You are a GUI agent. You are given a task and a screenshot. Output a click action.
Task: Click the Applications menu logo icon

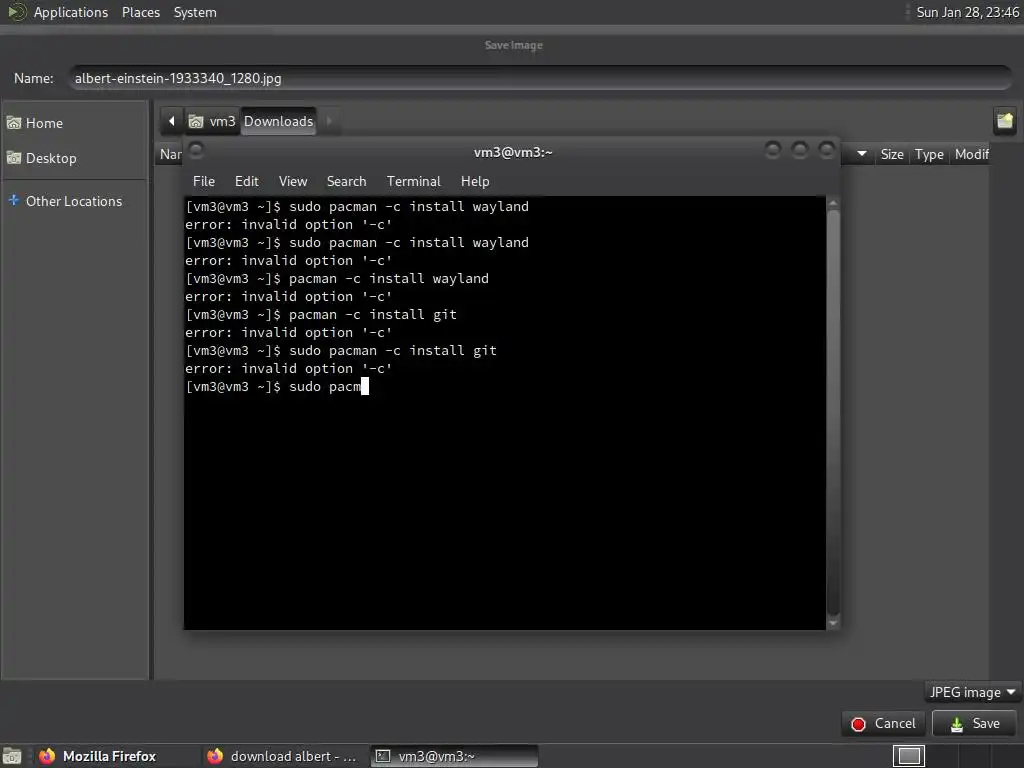coord(16,12)
